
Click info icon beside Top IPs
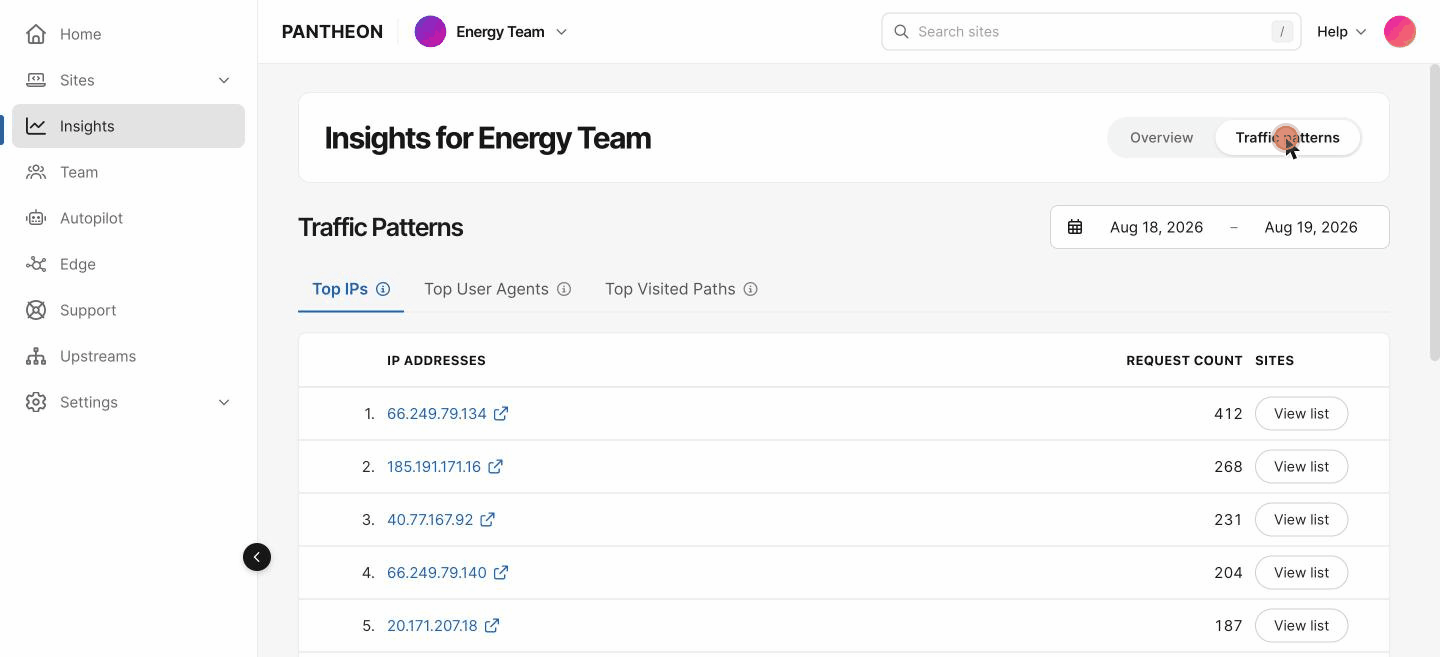pyautogui.click(x=383, y=289)
